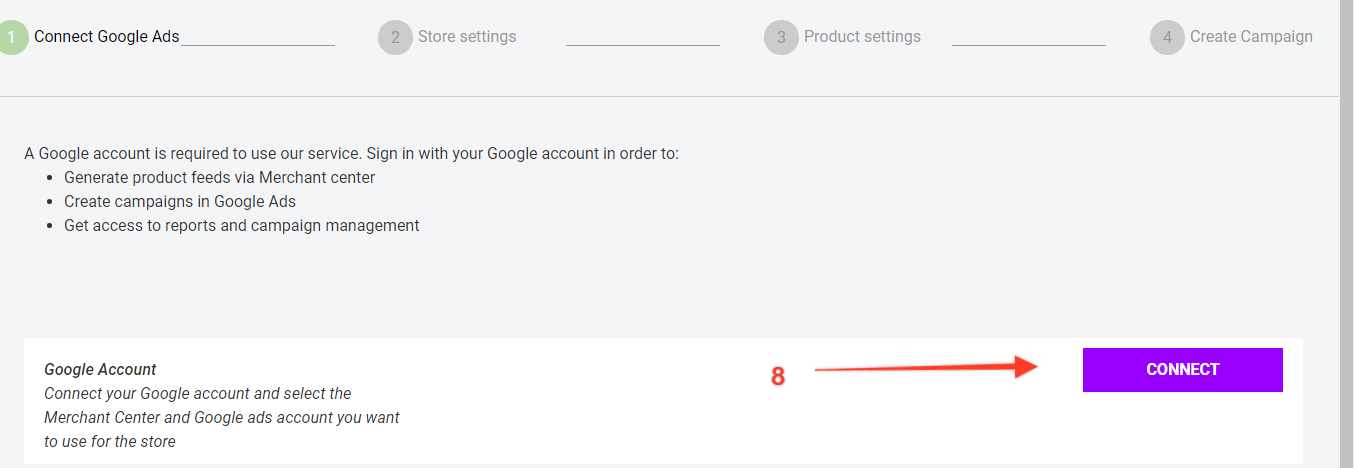The width and height of the screenshot is (1354, 468).
Task: Click the step 3 circle icon
Action: (781, 38)
